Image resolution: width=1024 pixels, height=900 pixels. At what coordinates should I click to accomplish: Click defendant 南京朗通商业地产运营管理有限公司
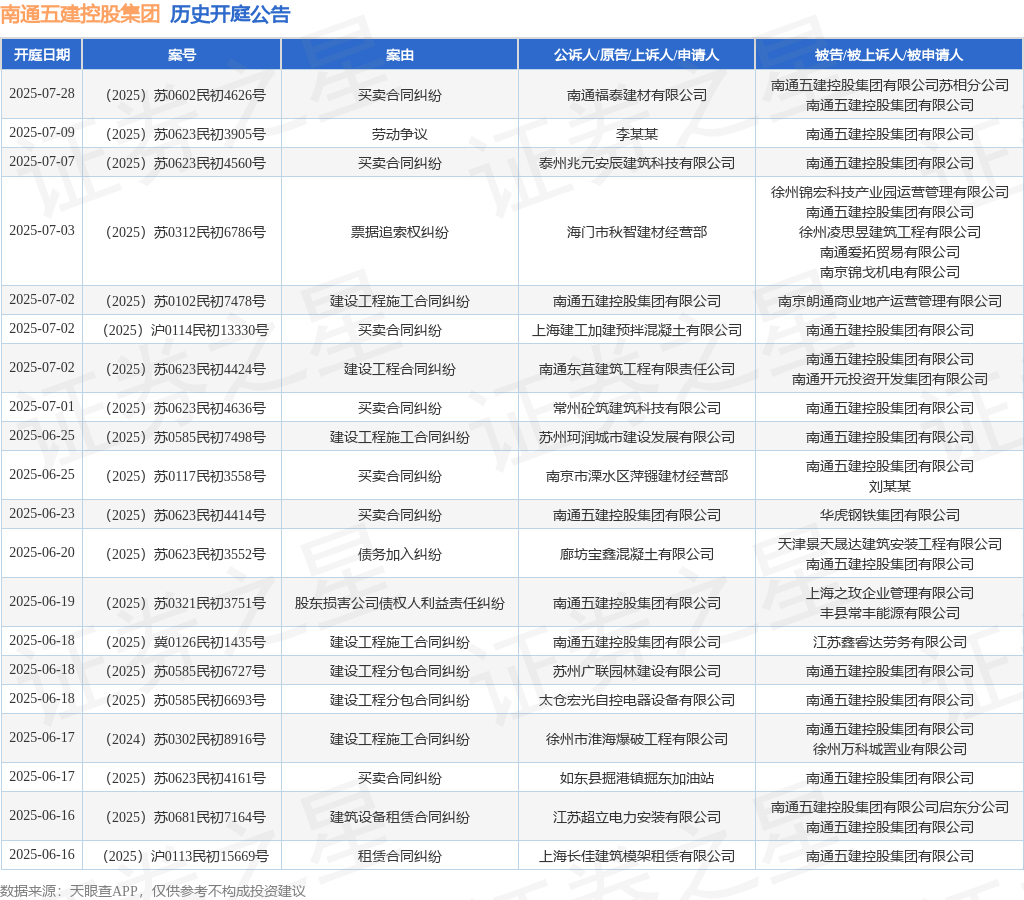(889, 301)
